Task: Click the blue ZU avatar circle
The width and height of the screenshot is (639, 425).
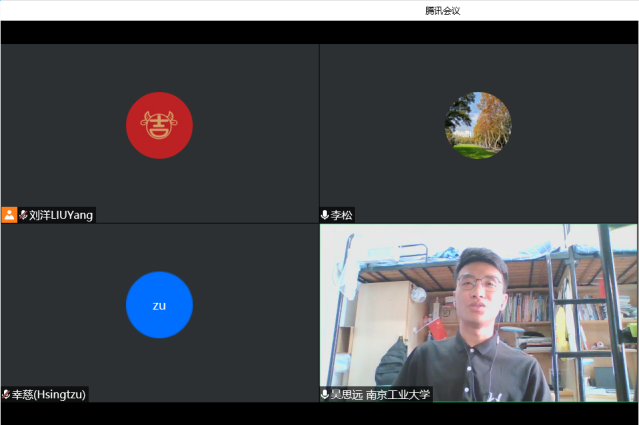Action: [x=159, y=305]
